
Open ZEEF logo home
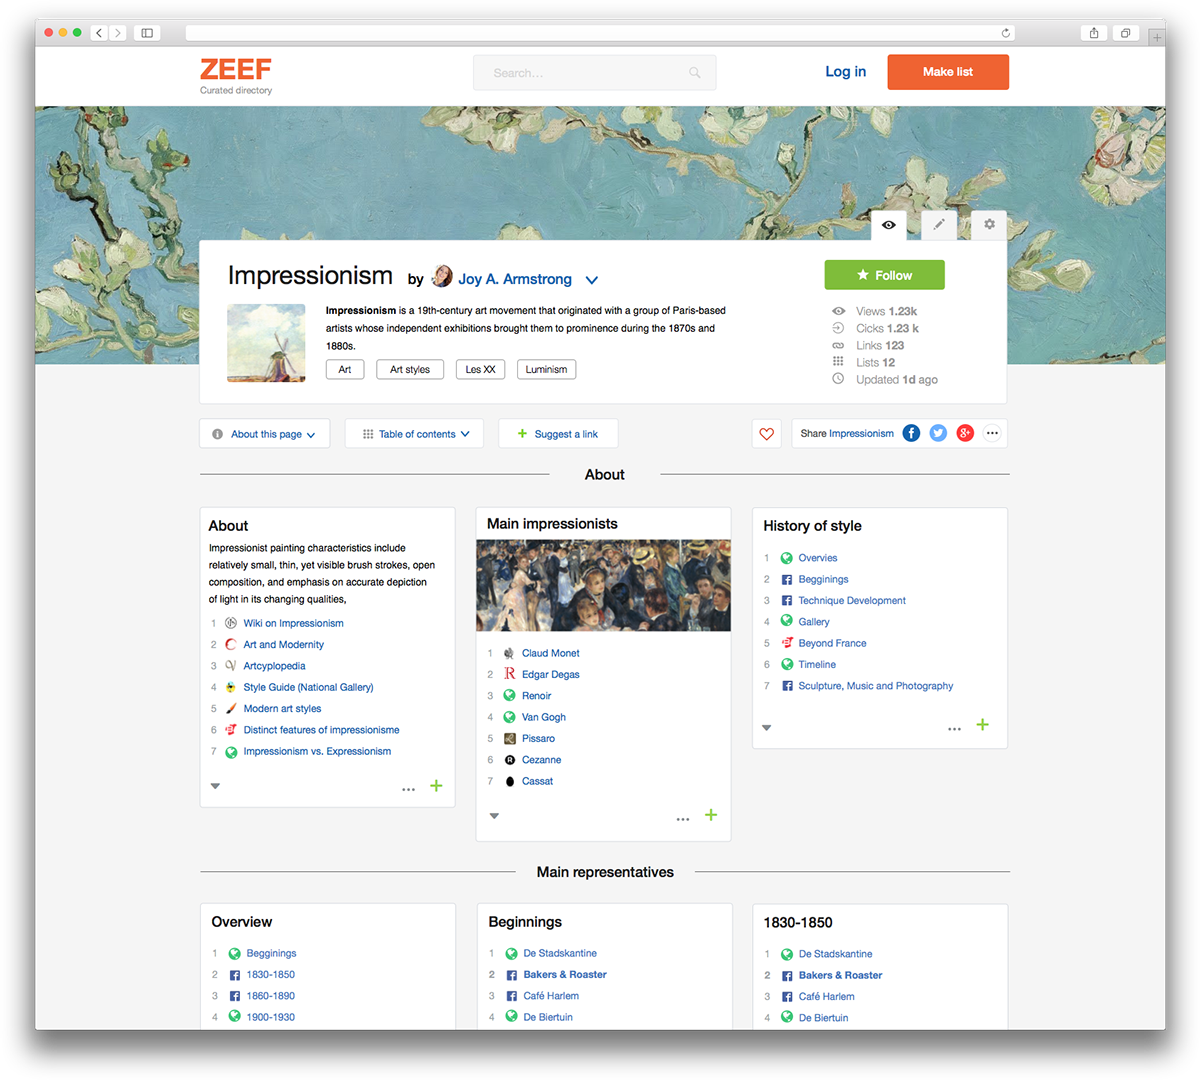pyautogui.click(x=236, y=70)
